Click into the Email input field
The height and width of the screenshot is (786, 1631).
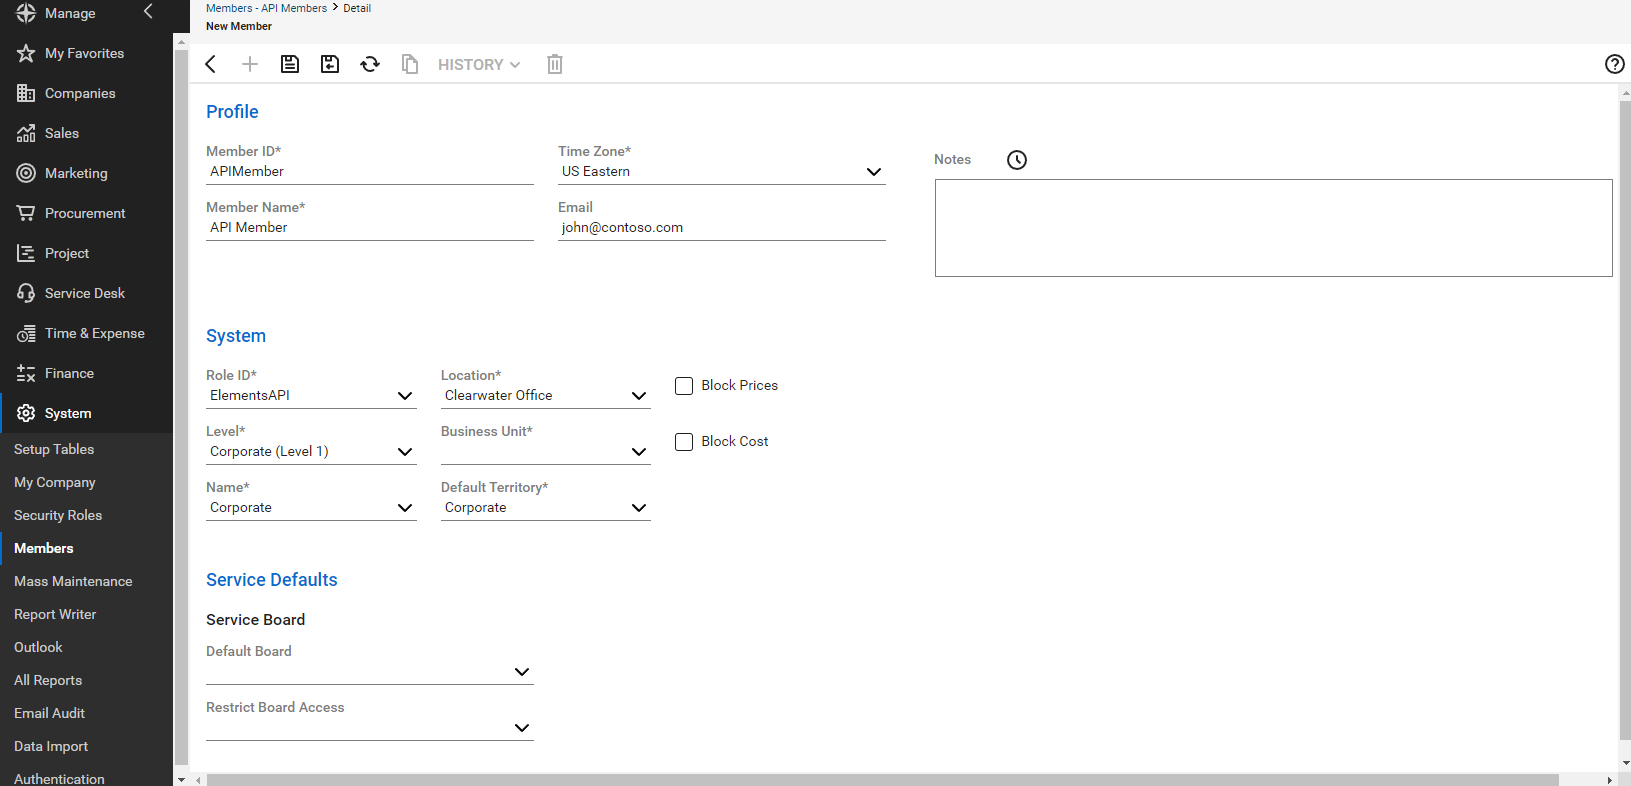point(720,228)
